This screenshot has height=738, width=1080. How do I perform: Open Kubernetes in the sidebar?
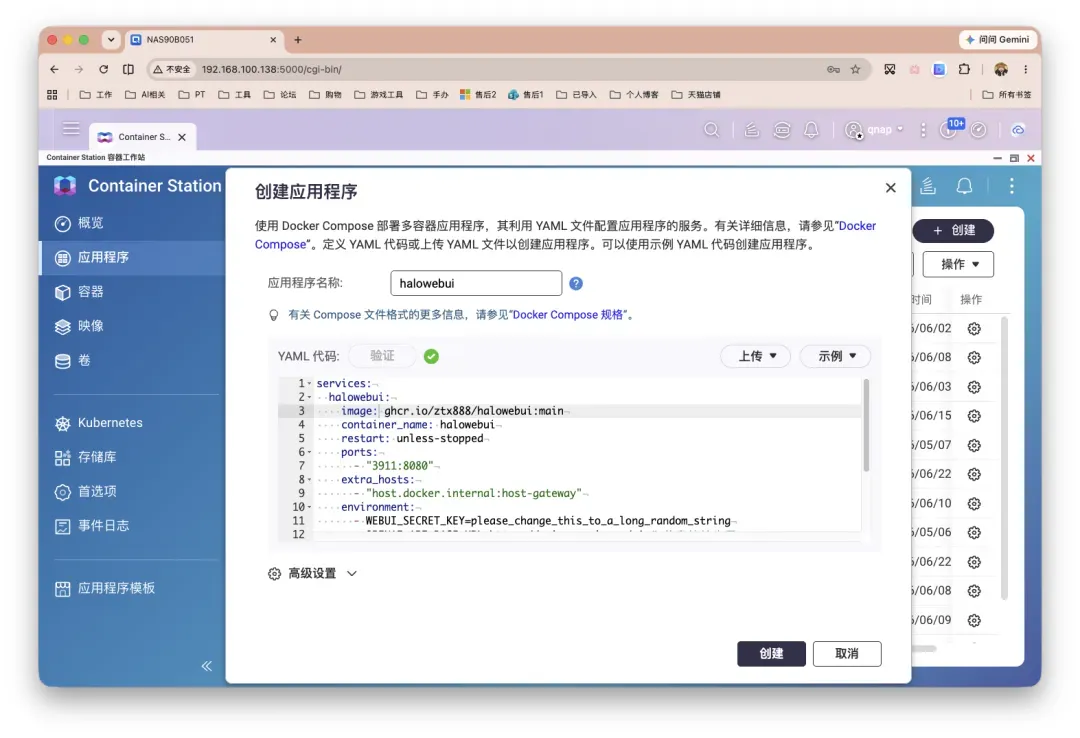pos(98,423)
